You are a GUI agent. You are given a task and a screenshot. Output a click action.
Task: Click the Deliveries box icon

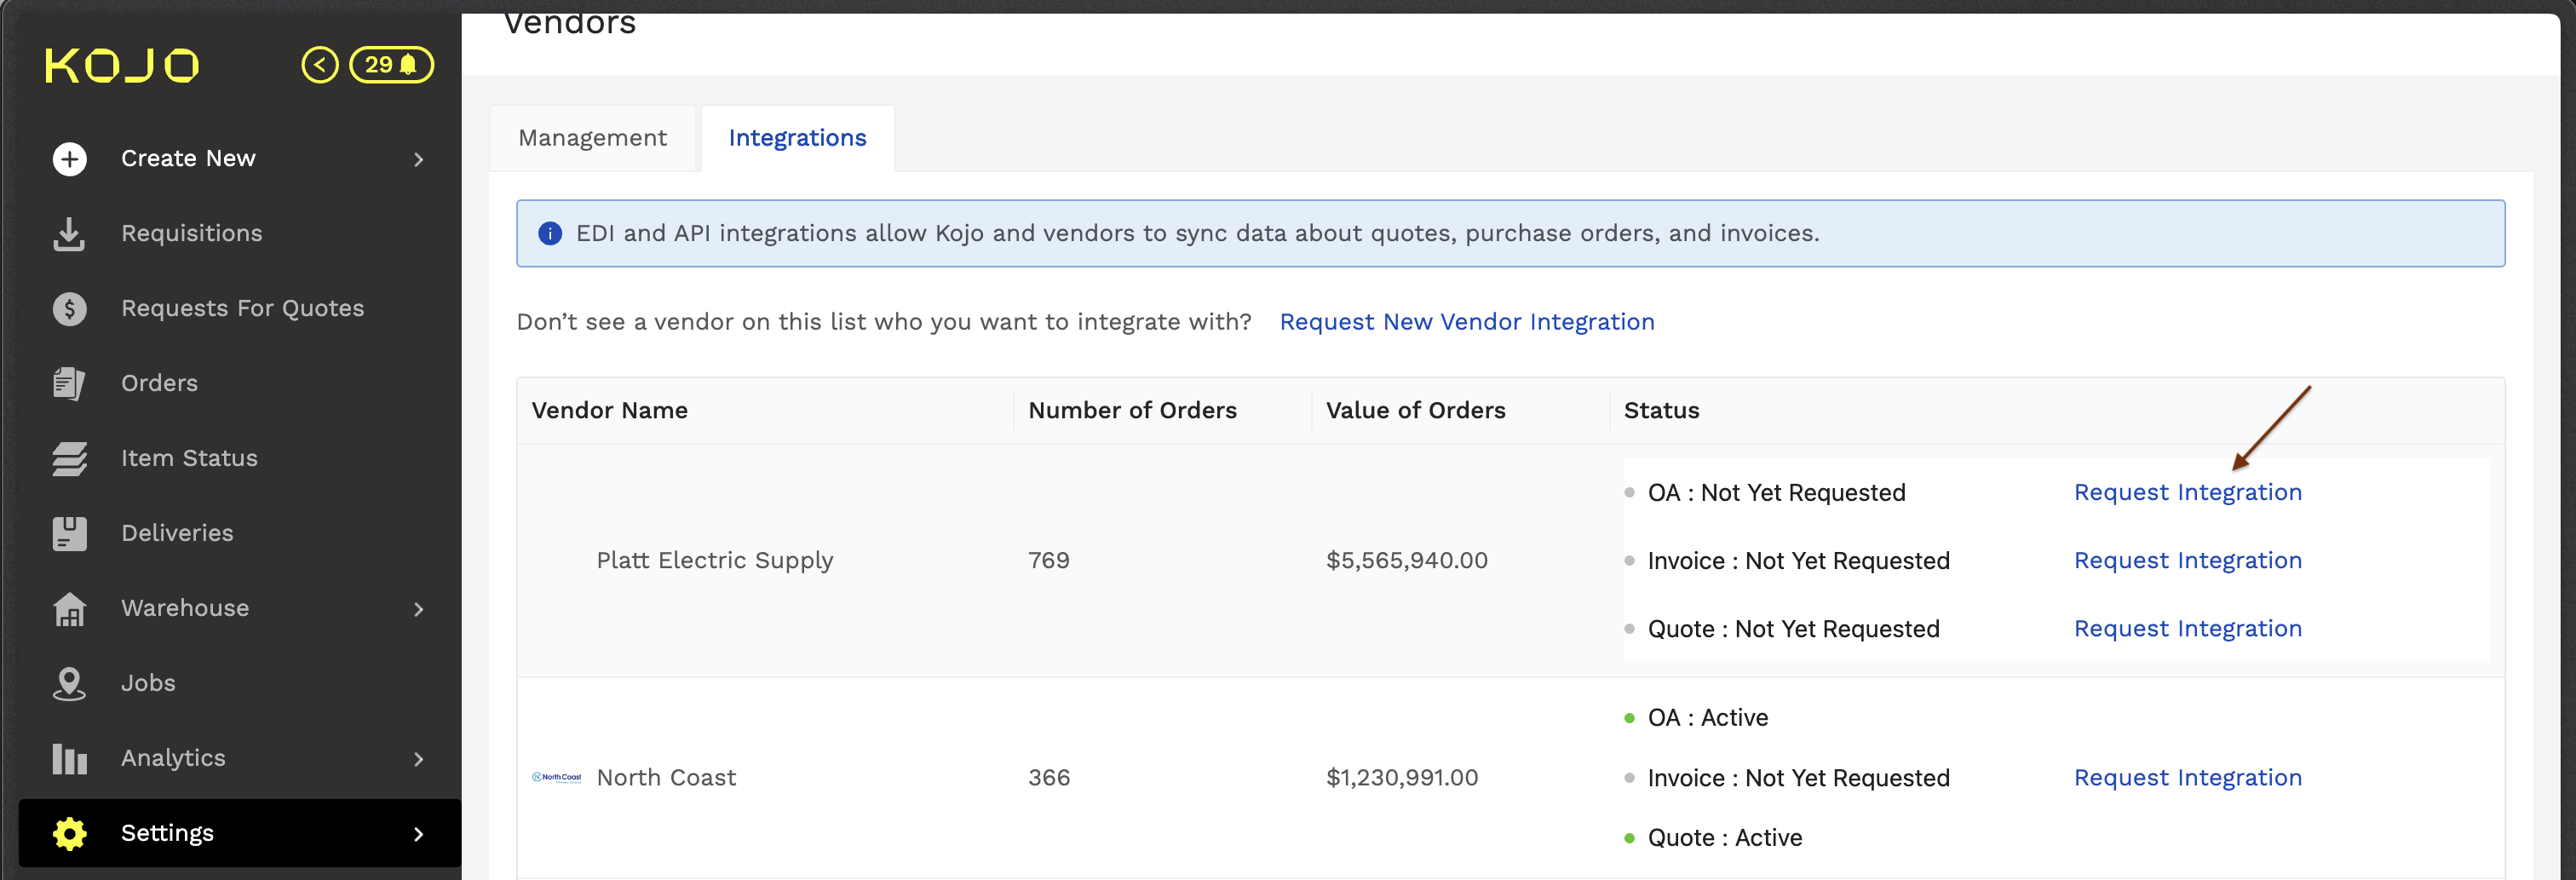point(69,533)
